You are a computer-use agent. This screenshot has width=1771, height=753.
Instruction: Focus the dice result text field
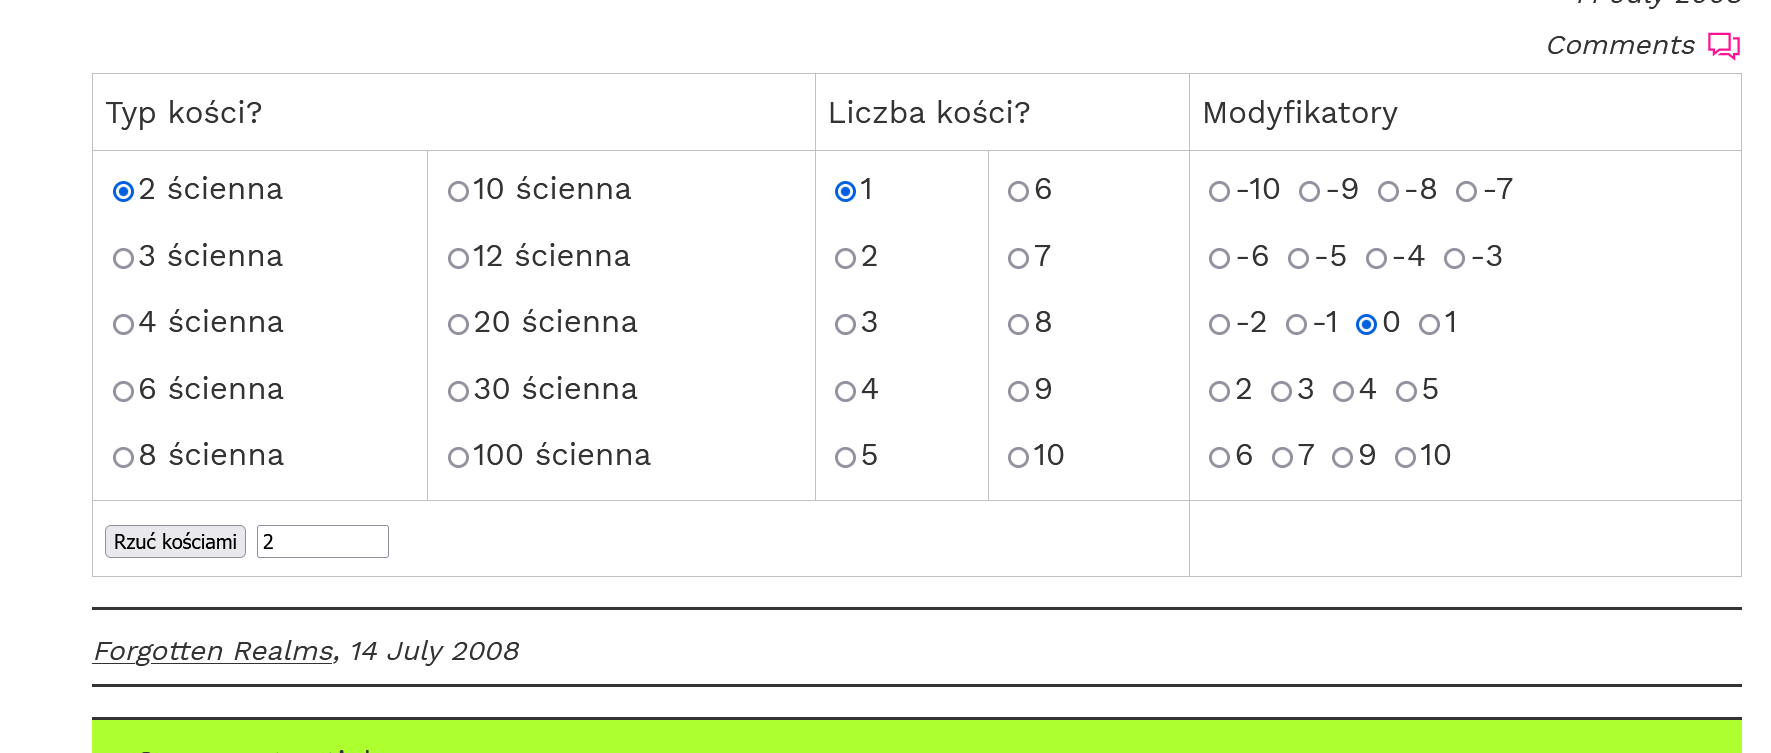[x=323, y=541]
